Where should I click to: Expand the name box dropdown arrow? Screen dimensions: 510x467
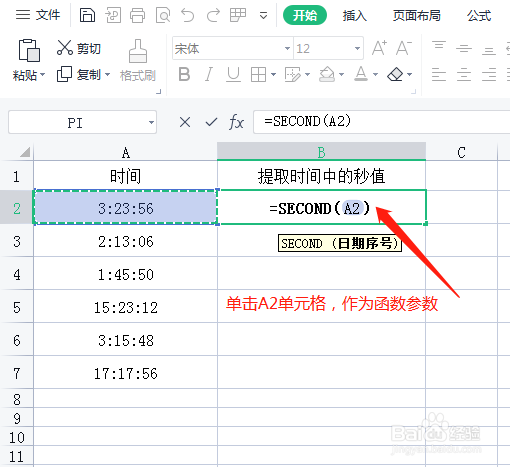pos(151,122)
